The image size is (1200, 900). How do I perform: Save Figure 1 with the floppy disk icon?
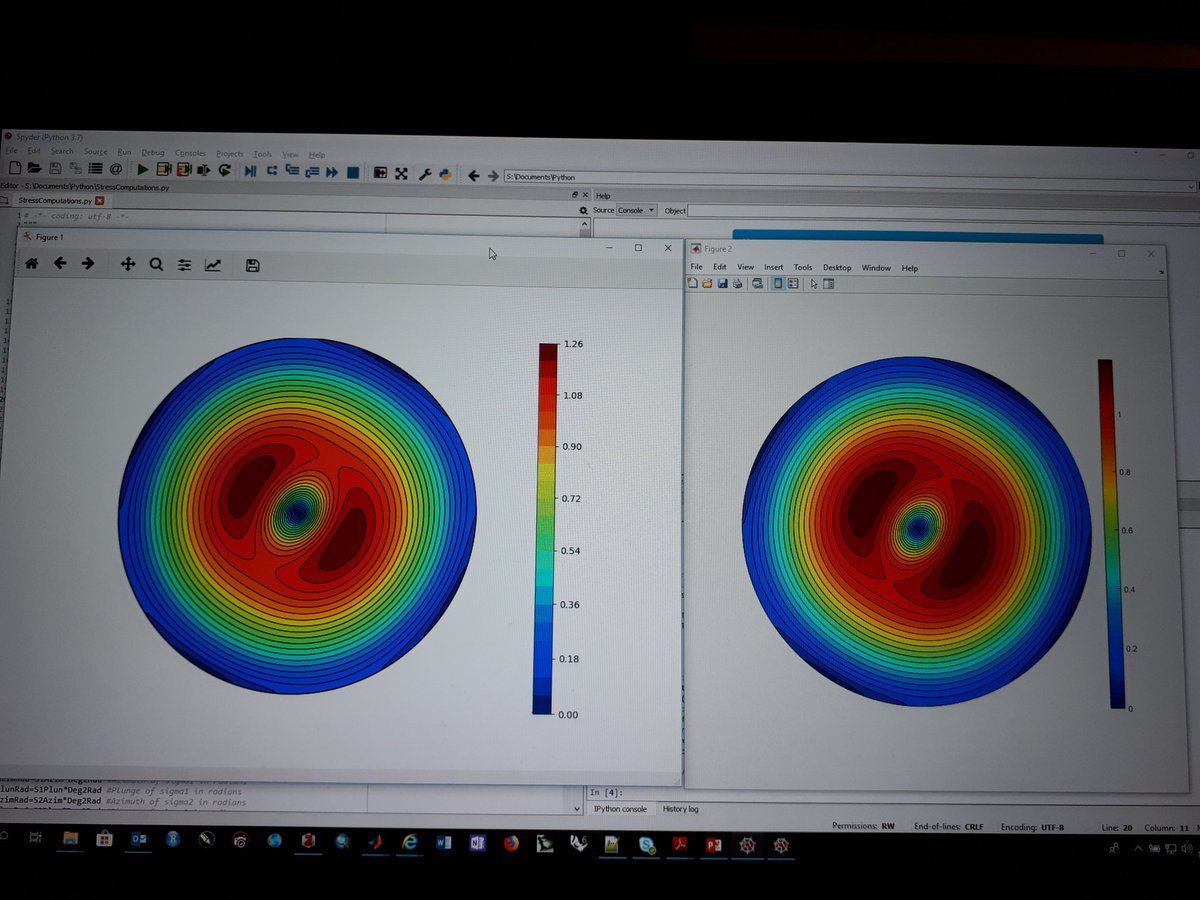click(x=252, y=265)
